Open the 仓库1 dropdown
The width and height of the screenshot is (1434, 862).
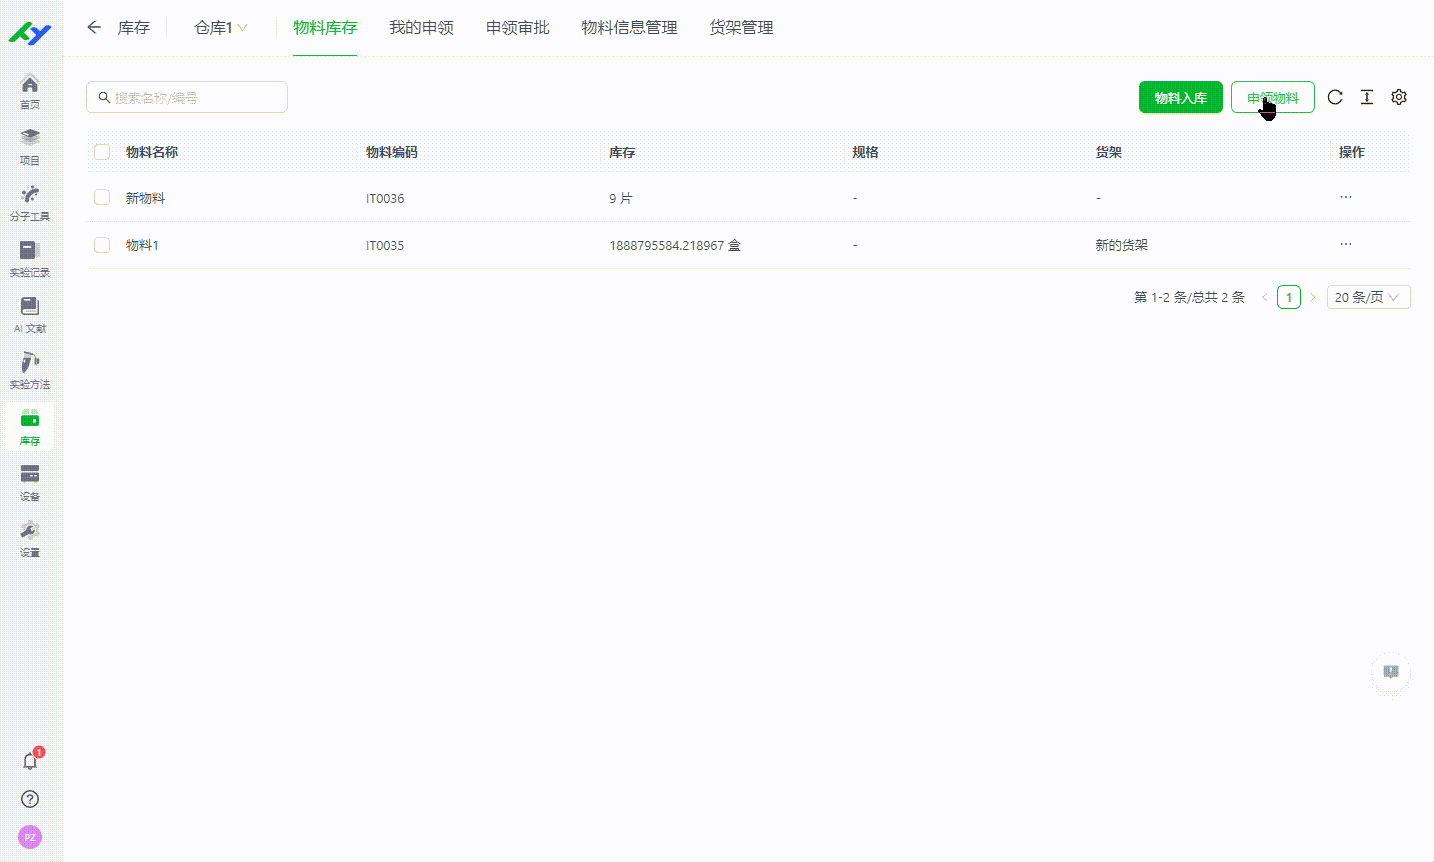pyautogui.click(x=219, y=28)
